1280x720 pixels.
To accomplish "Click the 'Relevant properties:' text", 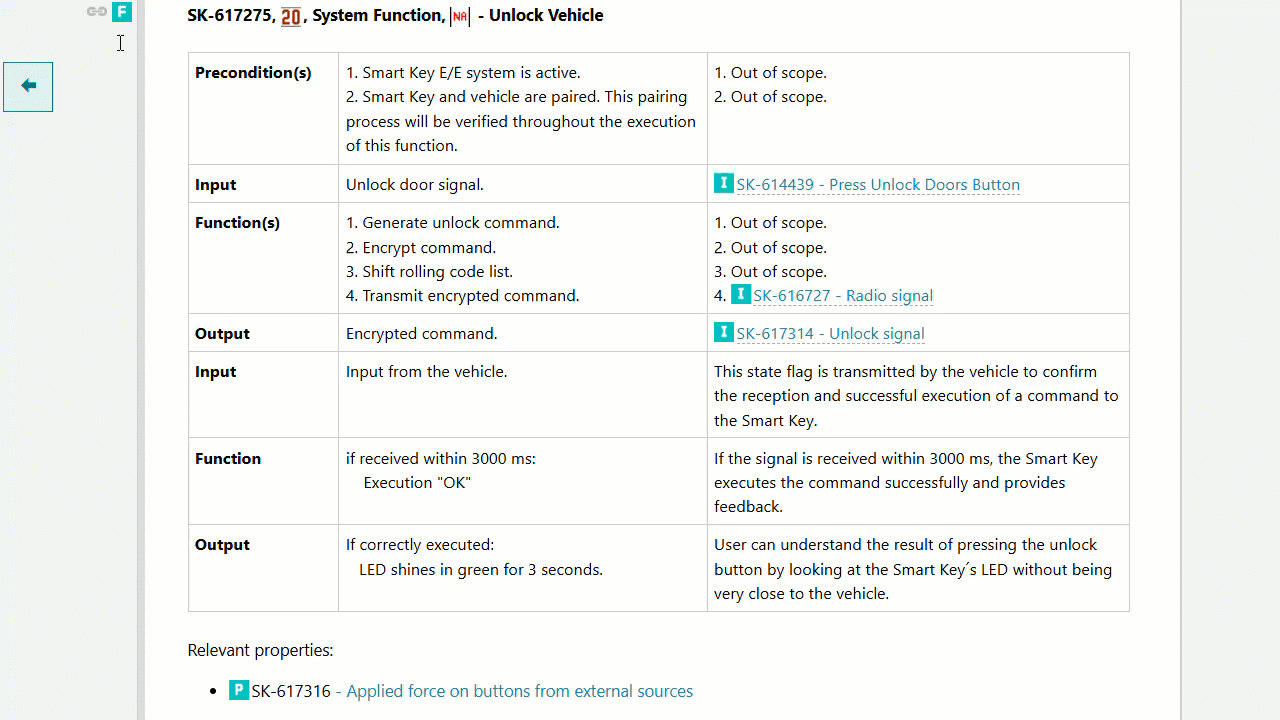I will coord(260,650).
